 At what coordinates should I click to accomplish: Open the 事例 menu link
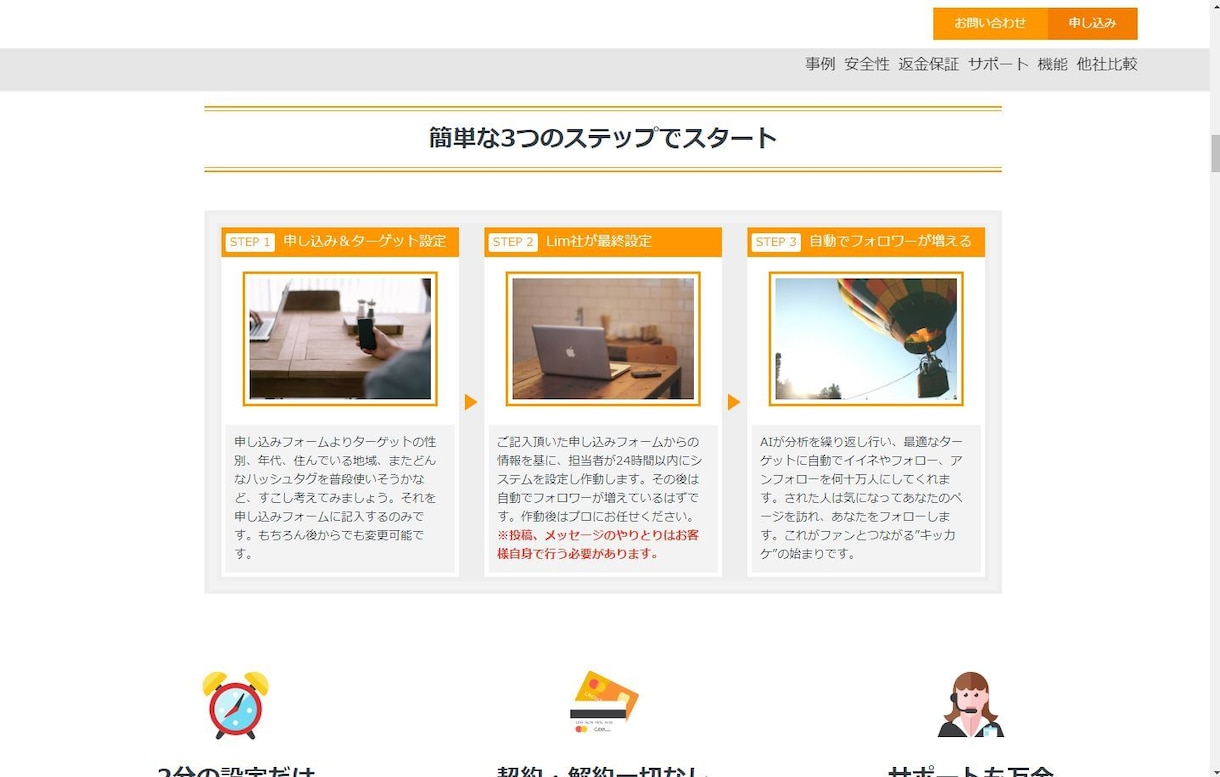[x=820, y=64]
